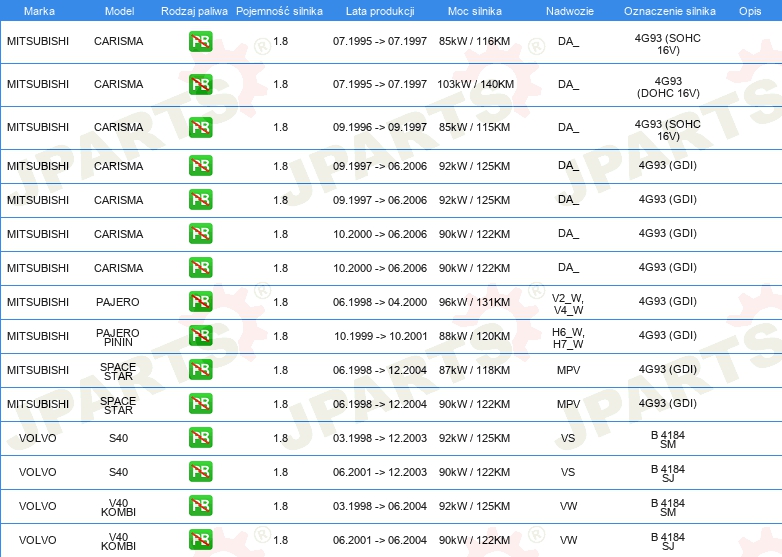Image resolution: width=782 pixels, height=557 pixels.
Task: Select the Rodzaj paliwa column header
Action: 194,11
